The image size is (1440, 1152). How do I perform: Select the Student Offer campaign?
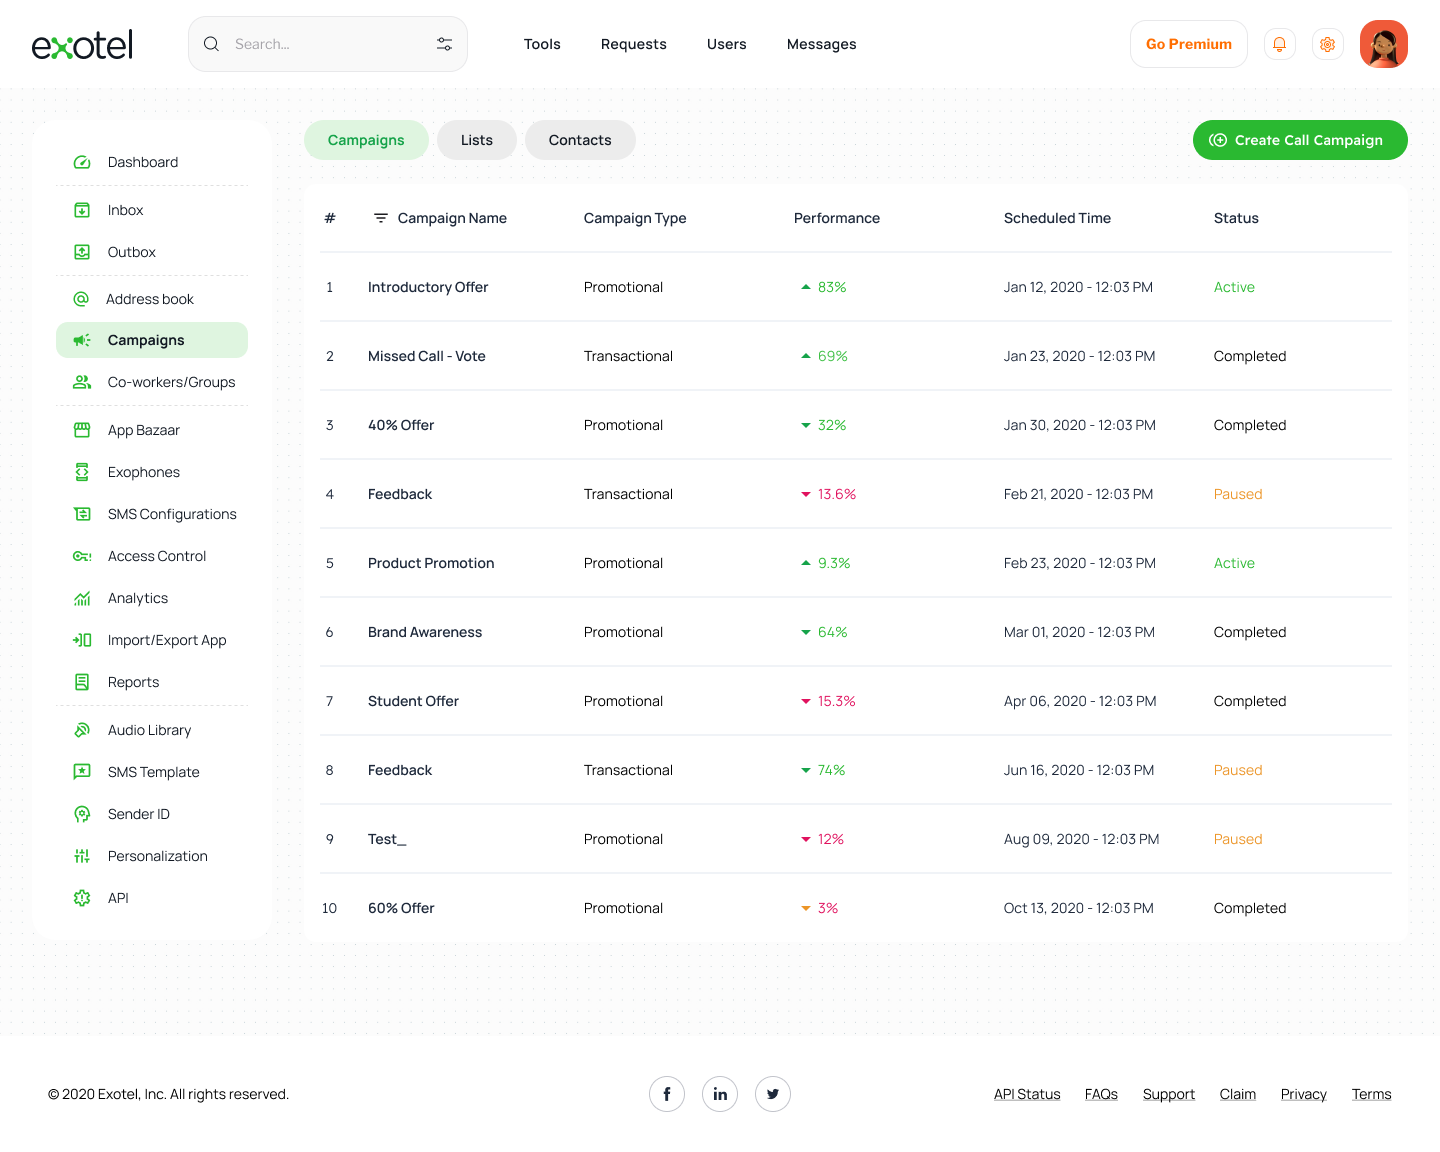413,701
